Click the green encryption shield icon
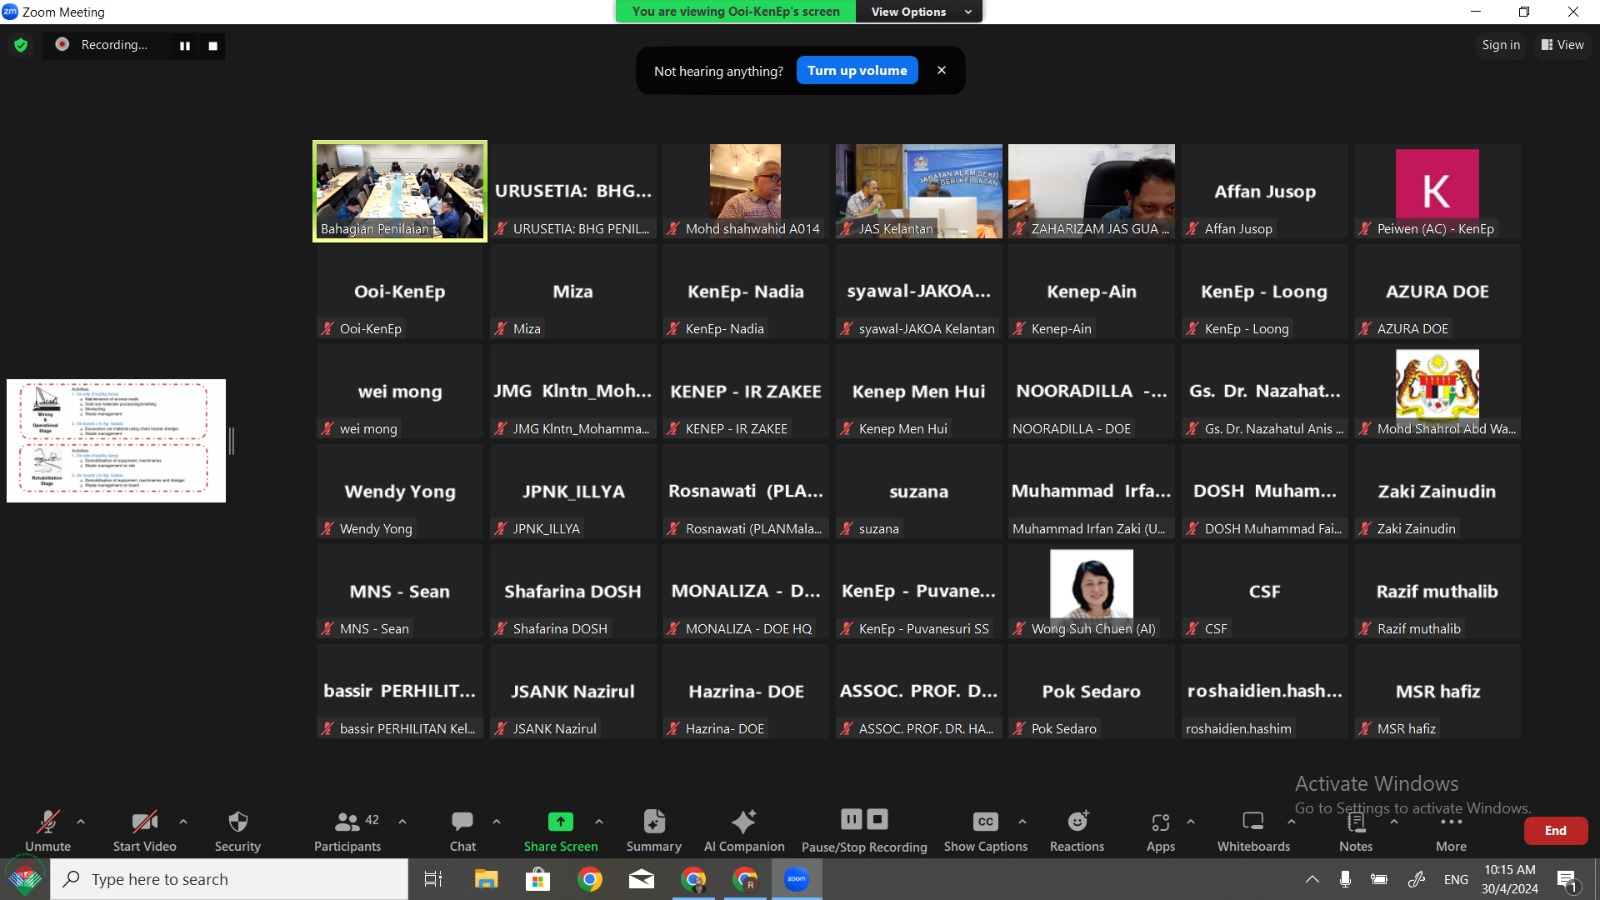Viewport: 1600px width, 900px height. tap(21, 45)
